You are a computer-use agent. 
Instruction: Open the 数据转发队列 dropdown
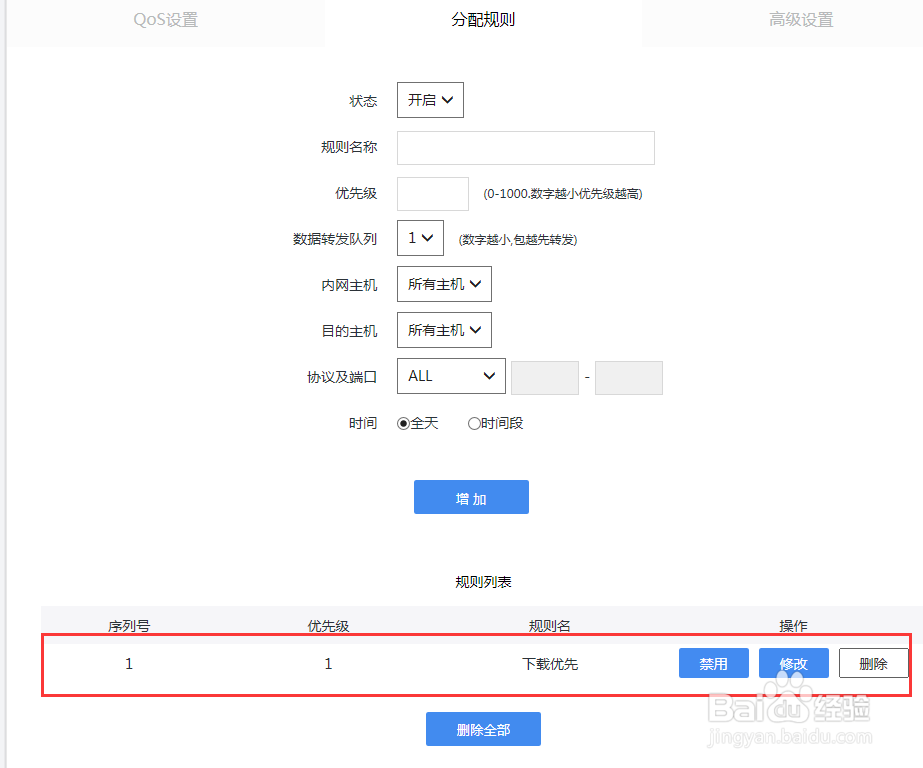click(x=420, y=238)
